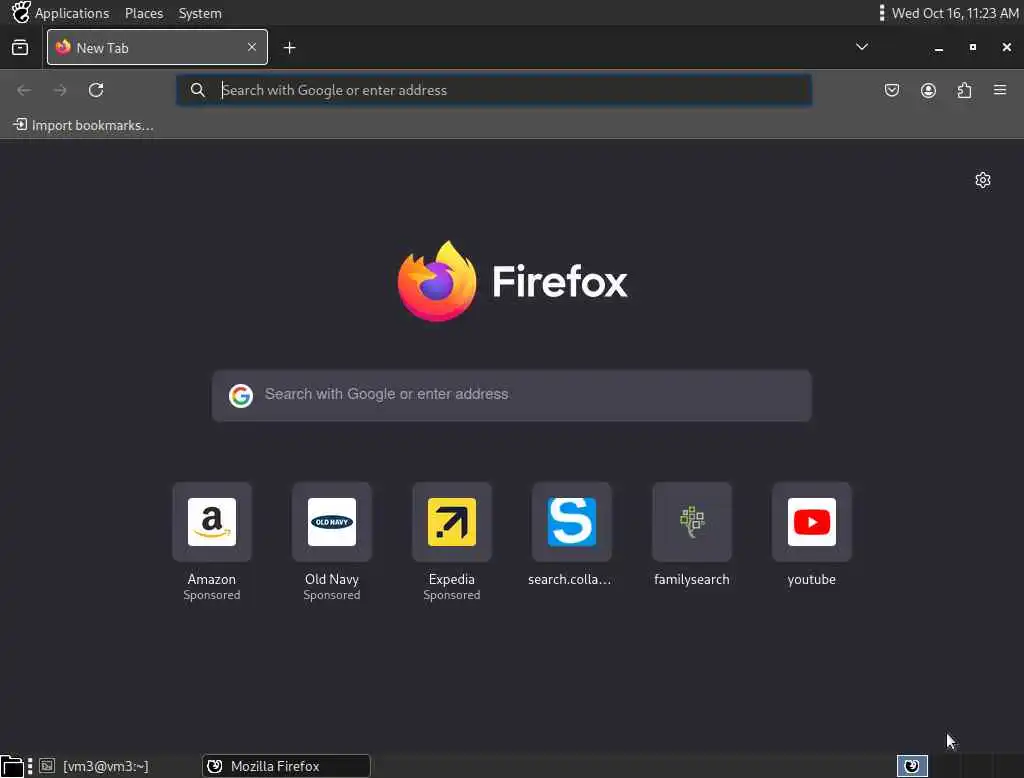The width and height of the screenshot is (1024, 778).
Task: Click Mozilla Firefox taskbar button
Action: [x=286, y=766]
